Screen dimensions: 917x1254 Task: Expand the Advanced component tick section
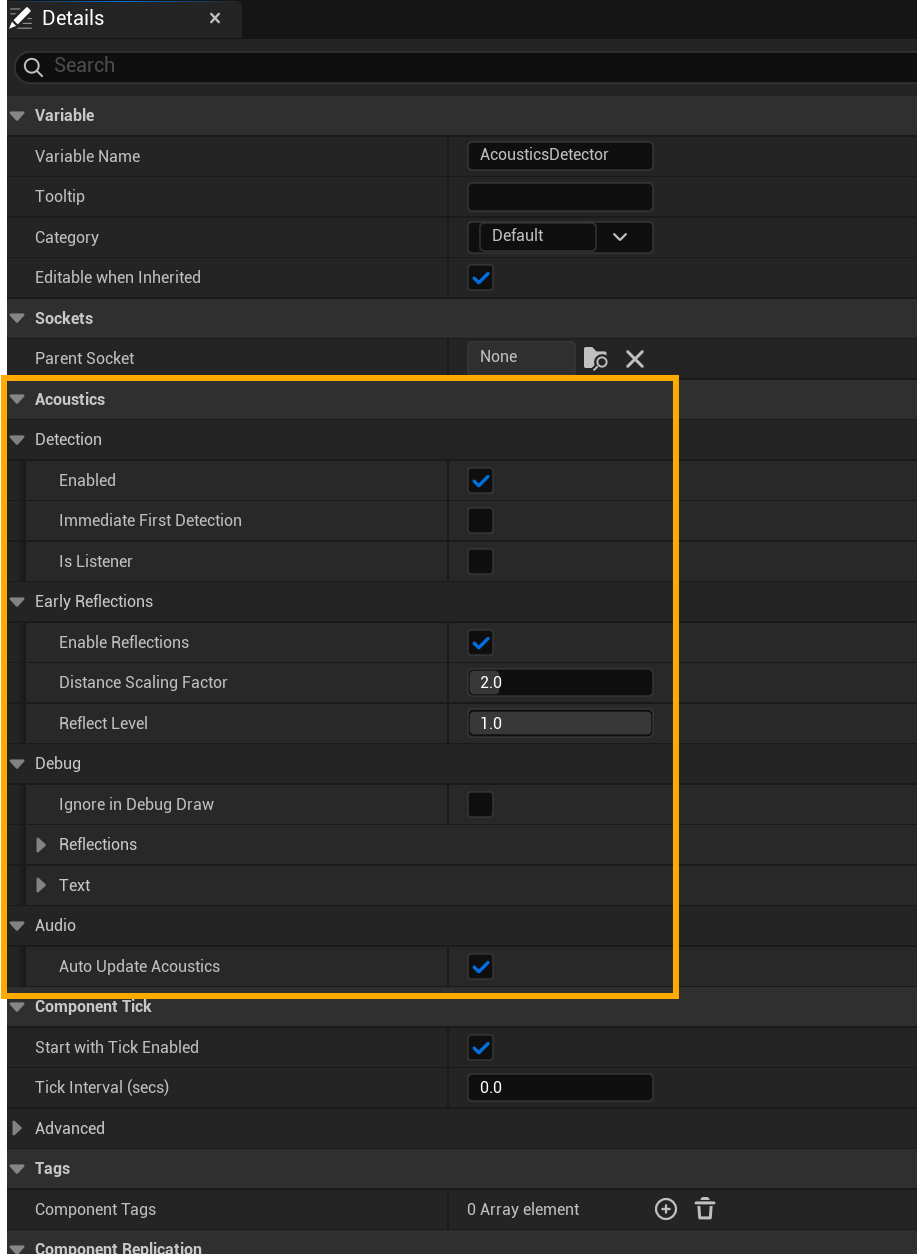[17, 1128]
